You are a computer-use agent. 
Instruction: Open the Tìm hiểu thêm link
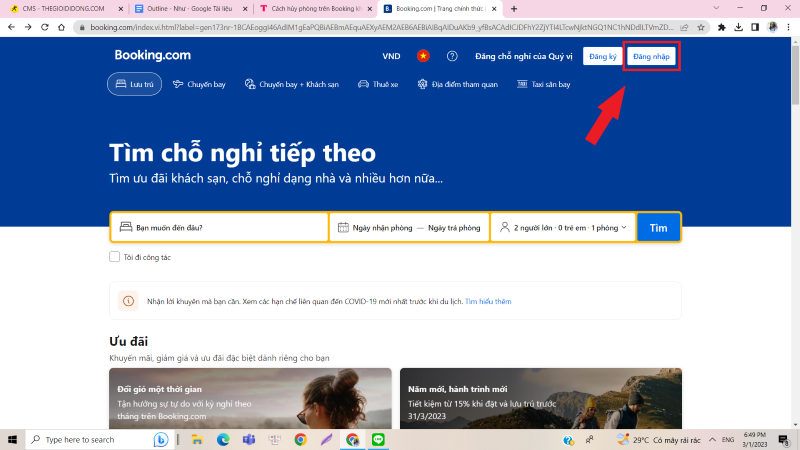coord(488,302)
